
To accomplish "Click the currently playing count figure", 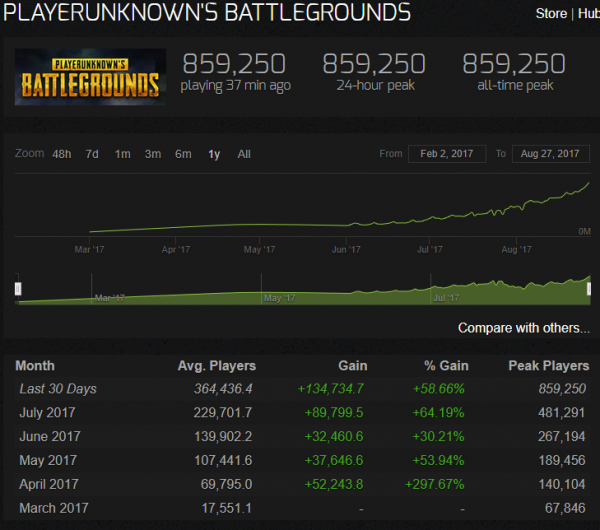I will [x=234, y=64].
